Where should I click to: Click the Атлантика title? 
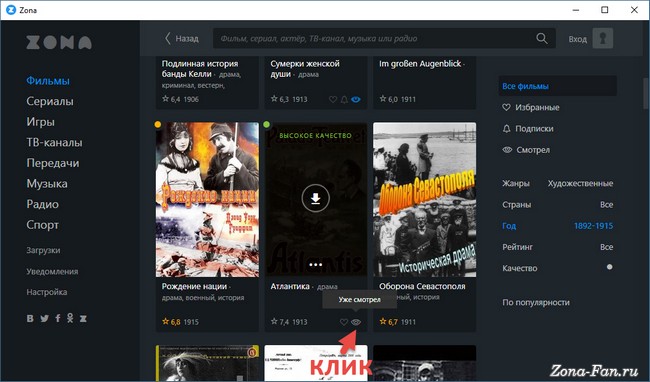(290, 286)
